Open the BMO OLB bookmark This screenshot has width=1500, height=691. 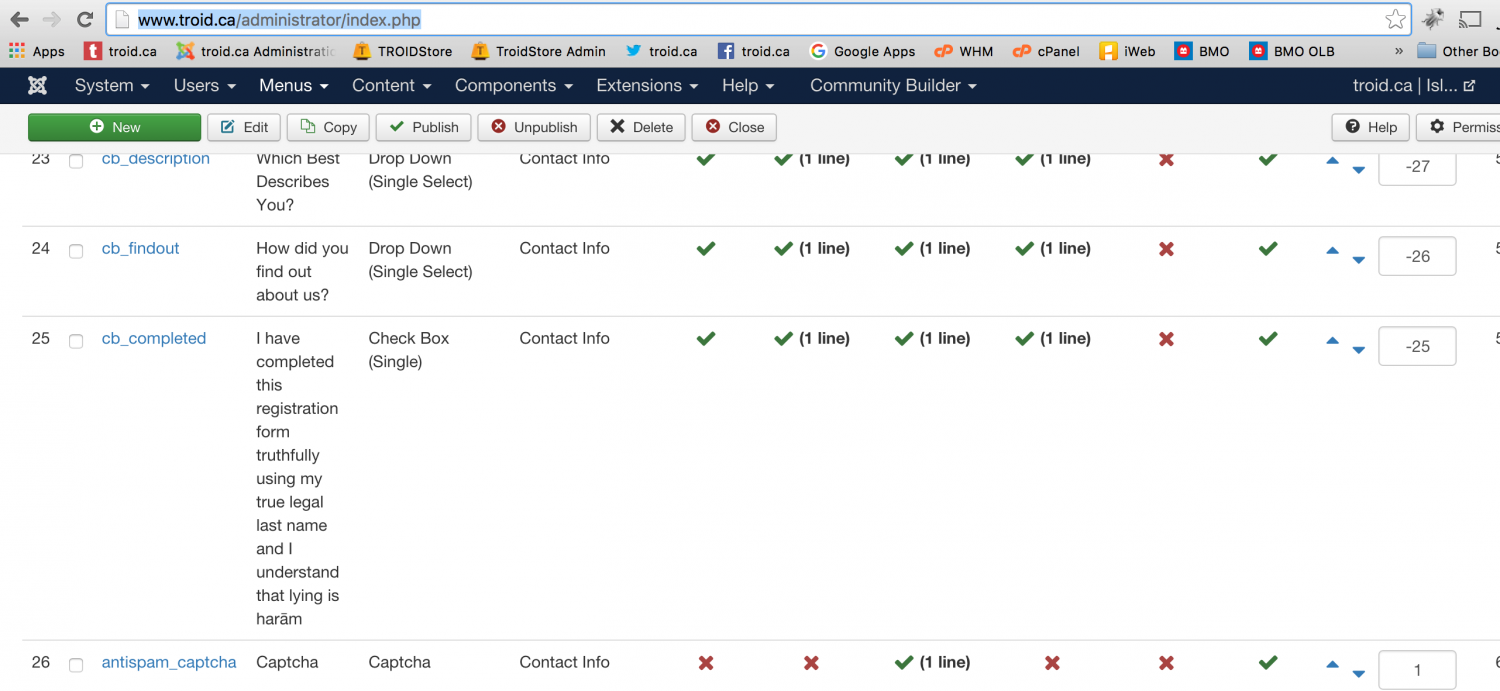pyautogui.click(x=1291, y=51)
